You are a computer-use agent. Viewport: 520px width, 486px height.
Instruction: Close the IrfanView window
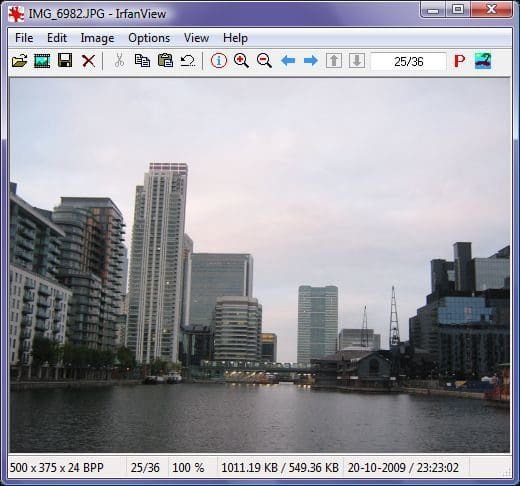tap(491, 9)
